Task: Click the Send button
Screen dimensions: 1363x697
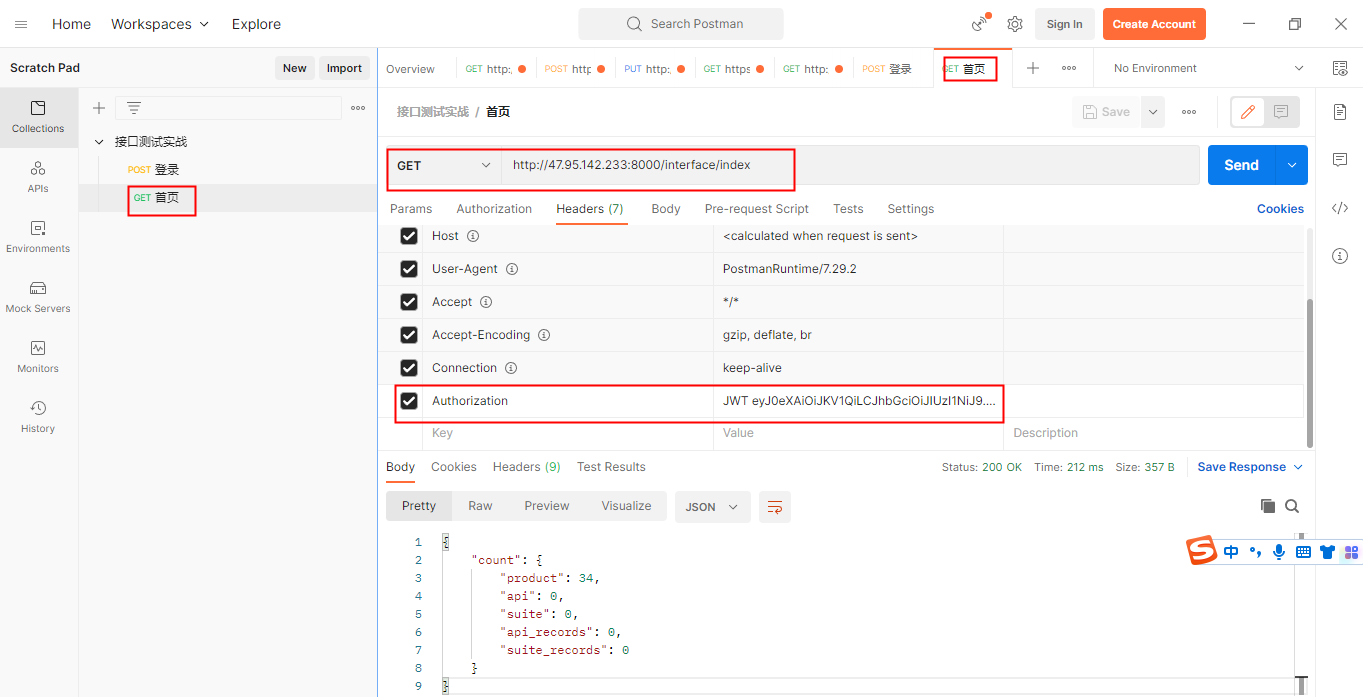Action: (x=1242, y=165)
